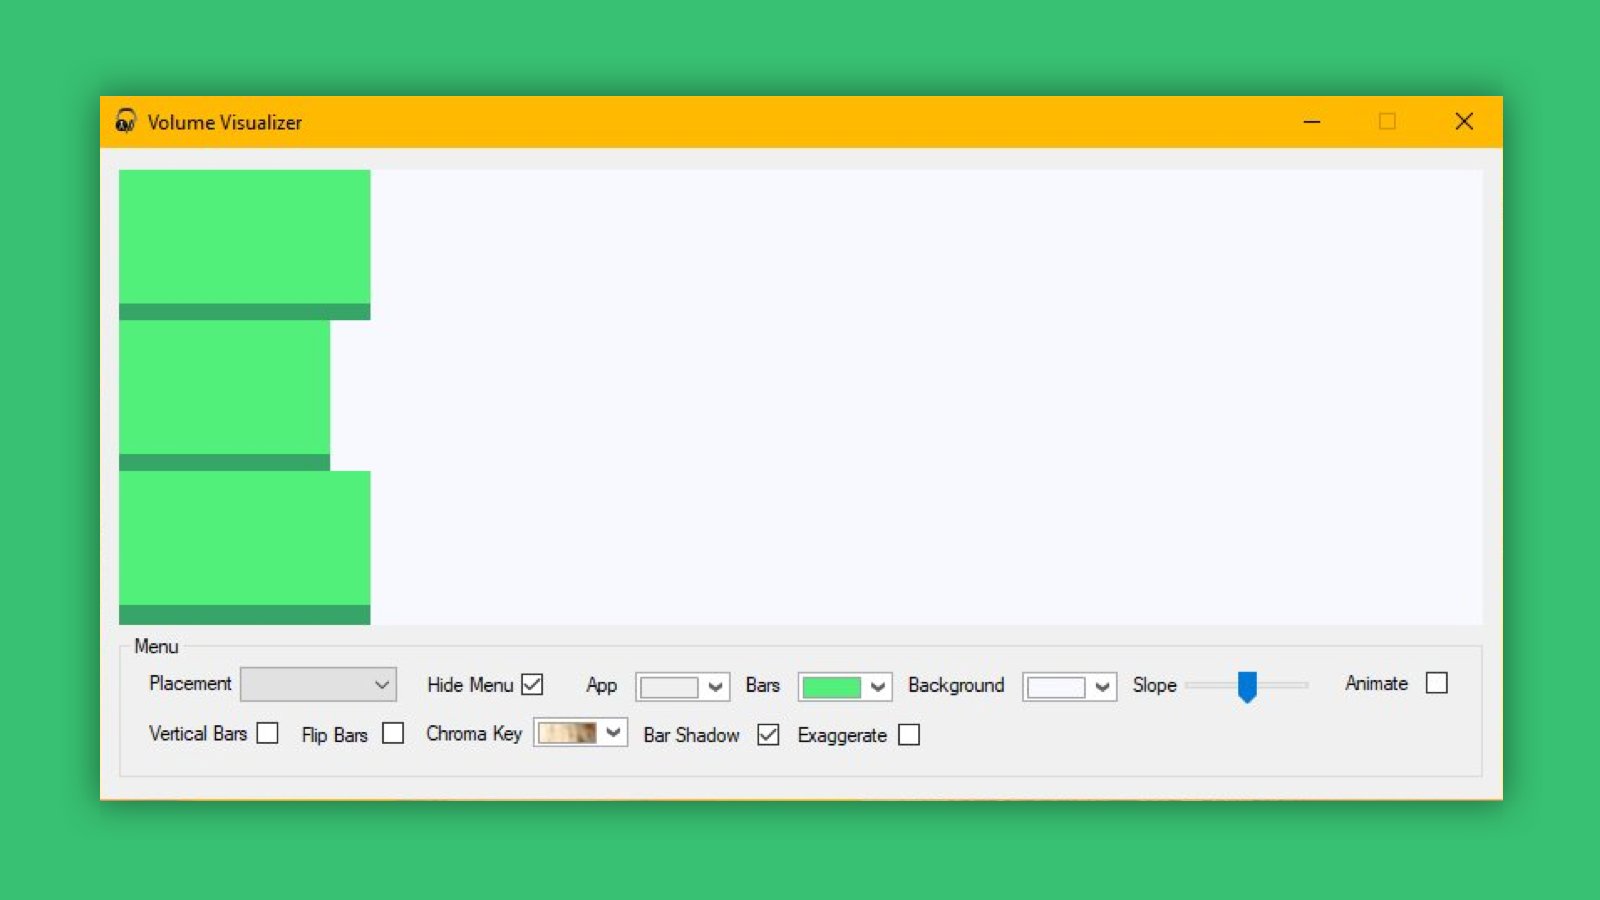Click the Chroma Key color preview swatch

click(568, 733)
